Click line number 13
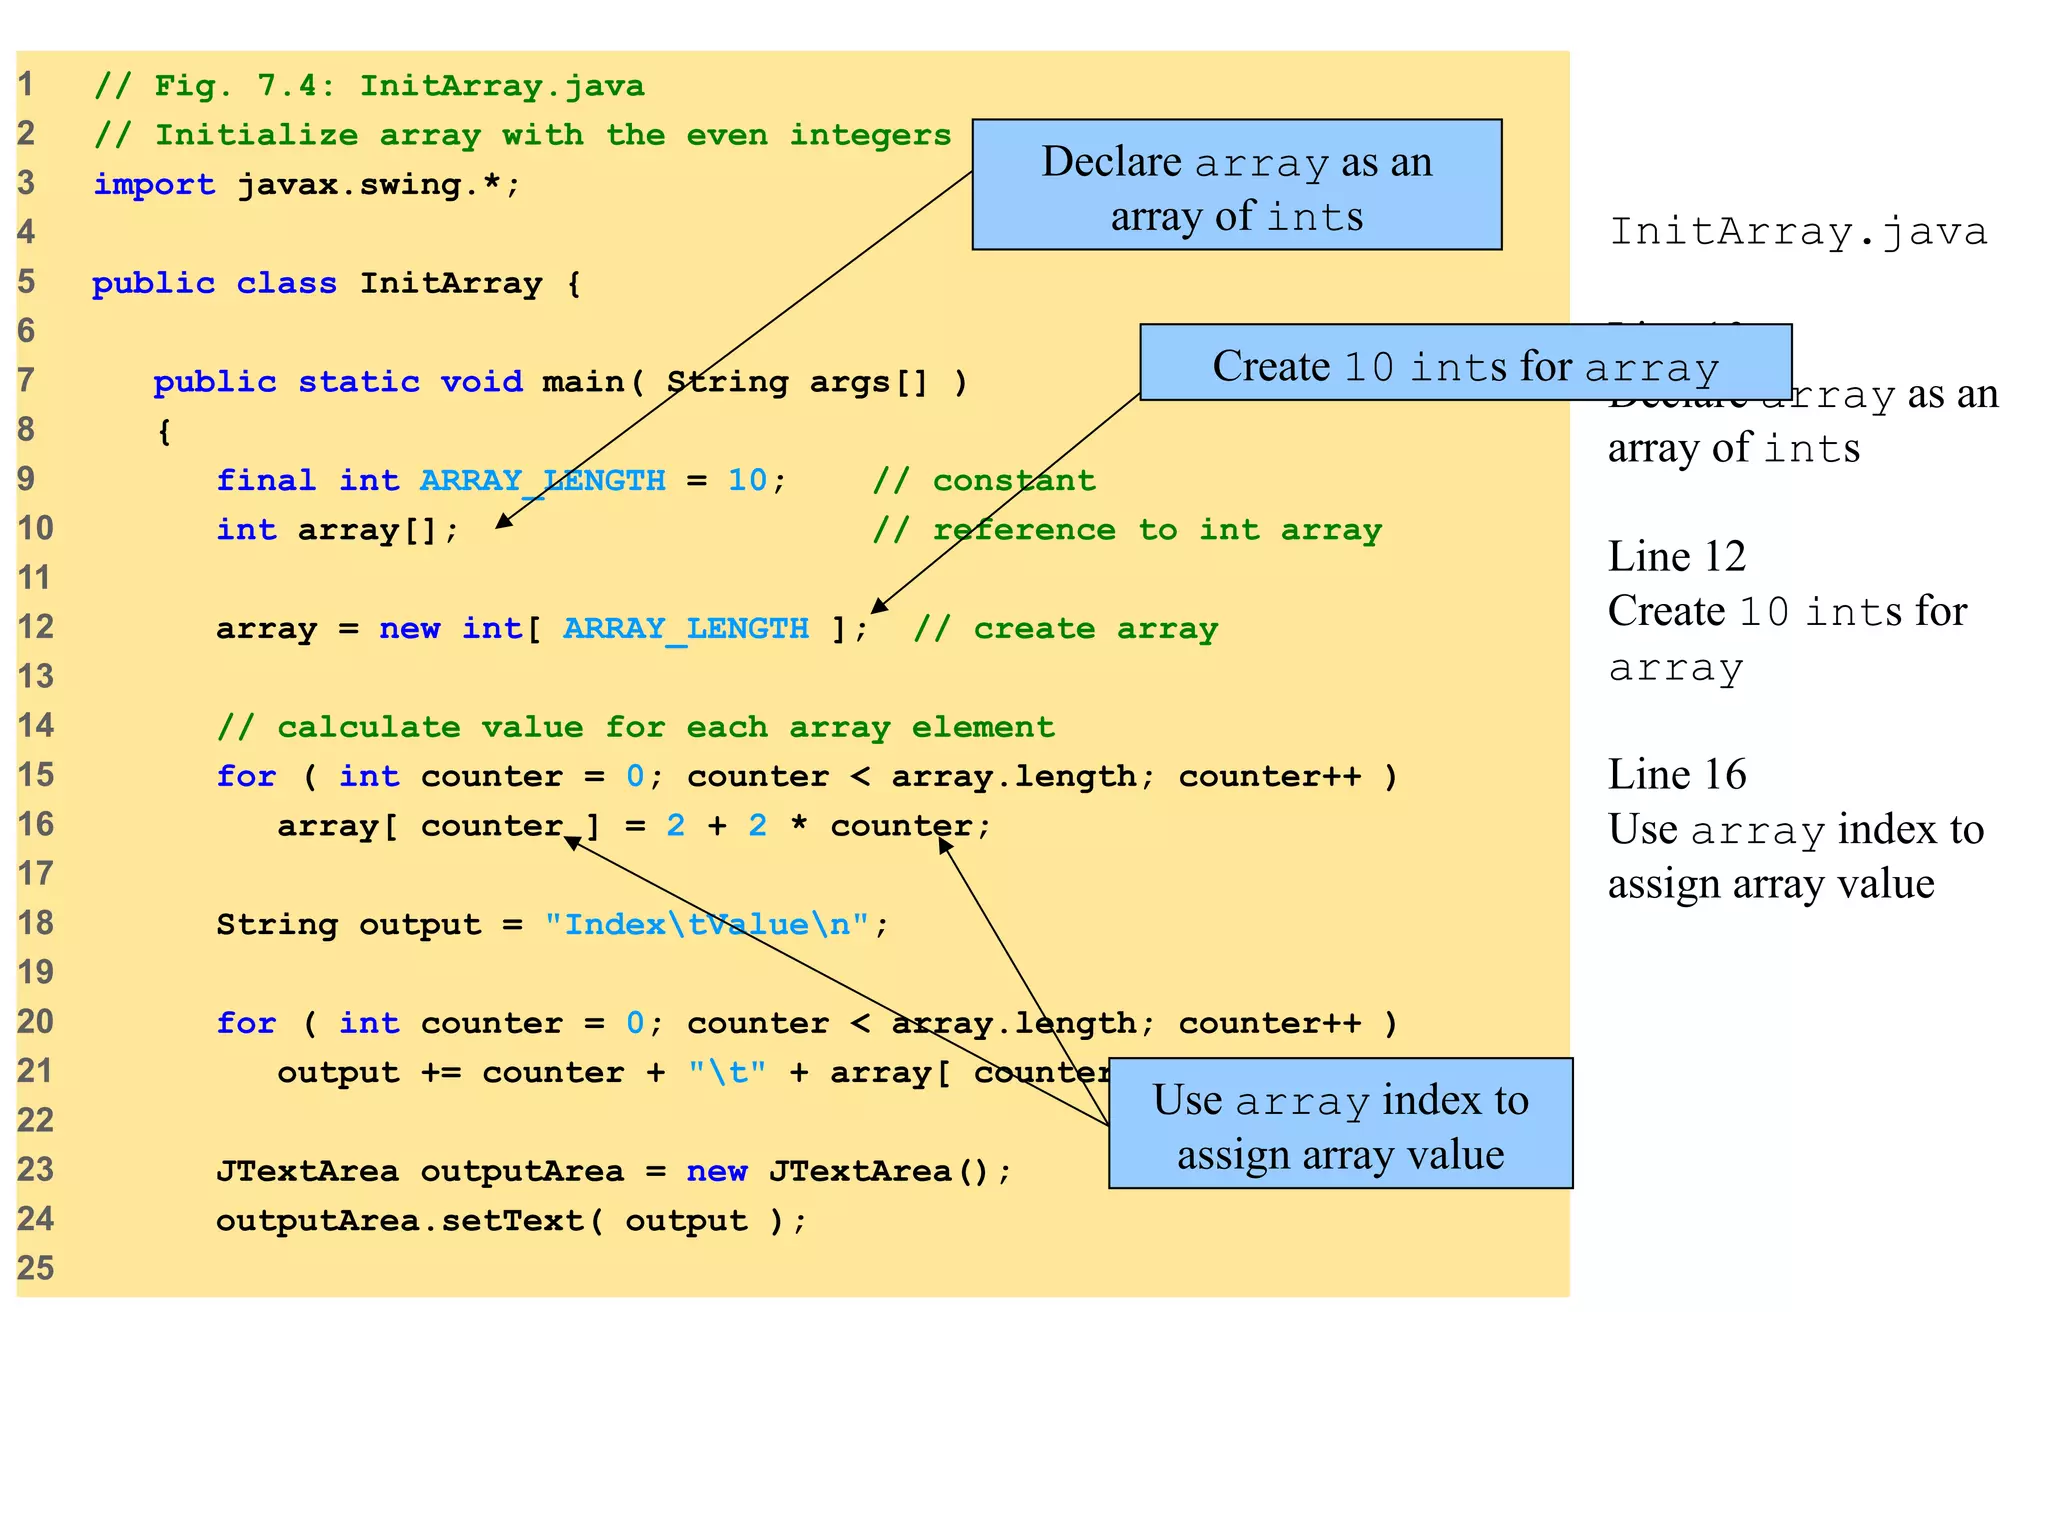2048x1536 pixels. [36, 677]
